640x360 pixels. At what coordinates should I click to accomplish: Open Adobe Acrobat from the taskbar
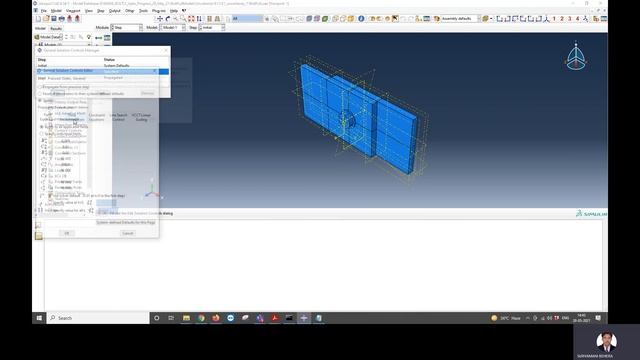(x=275, y=318)
